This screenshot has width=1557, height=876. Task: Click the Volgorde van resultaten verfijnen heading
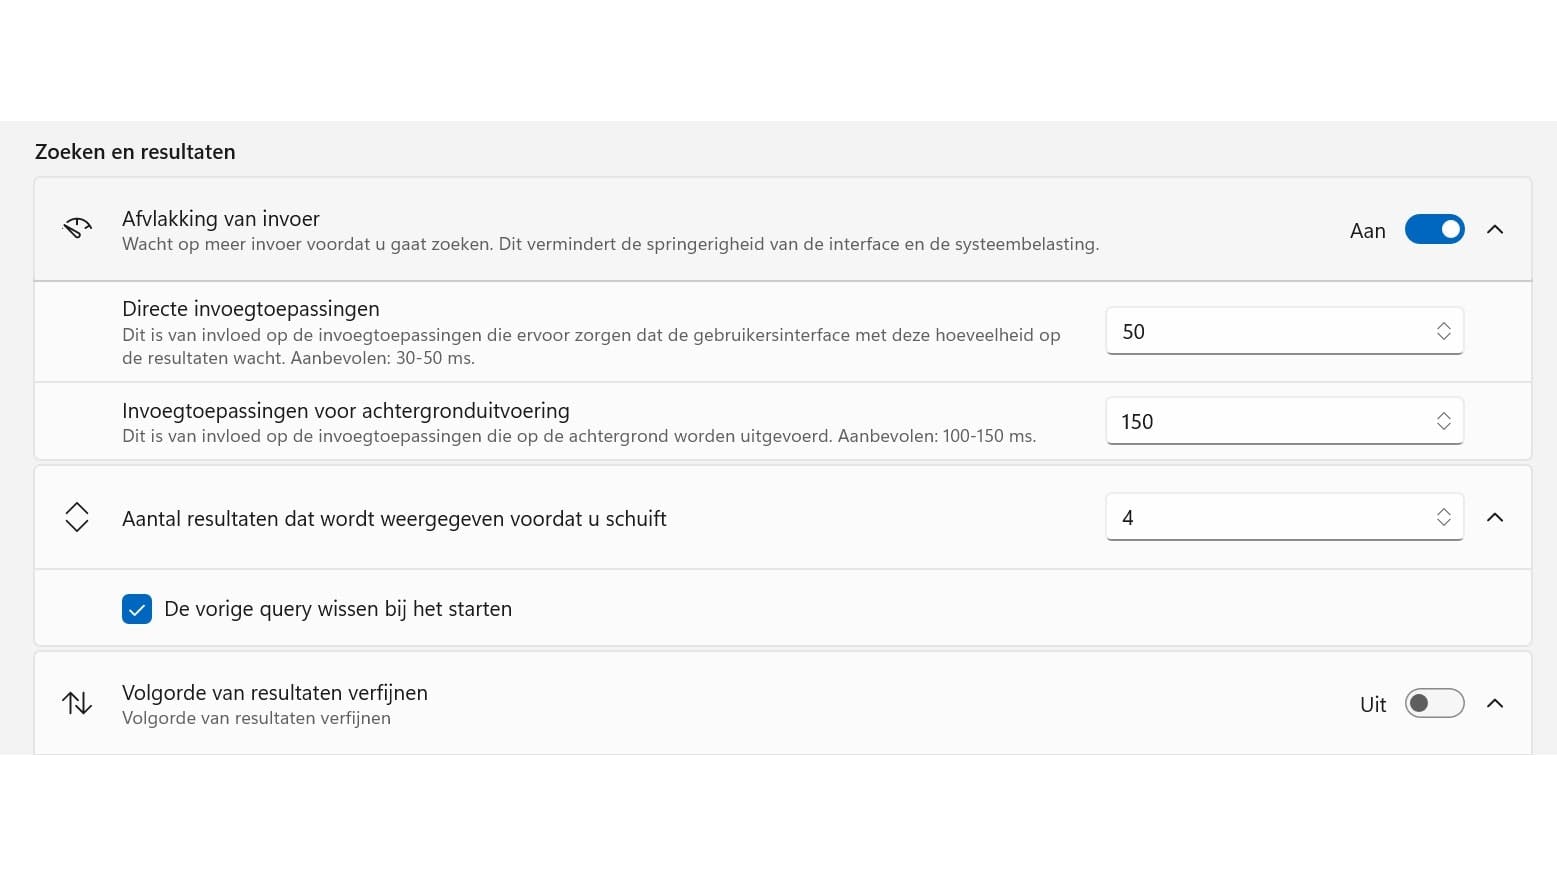tap(275, 693)
